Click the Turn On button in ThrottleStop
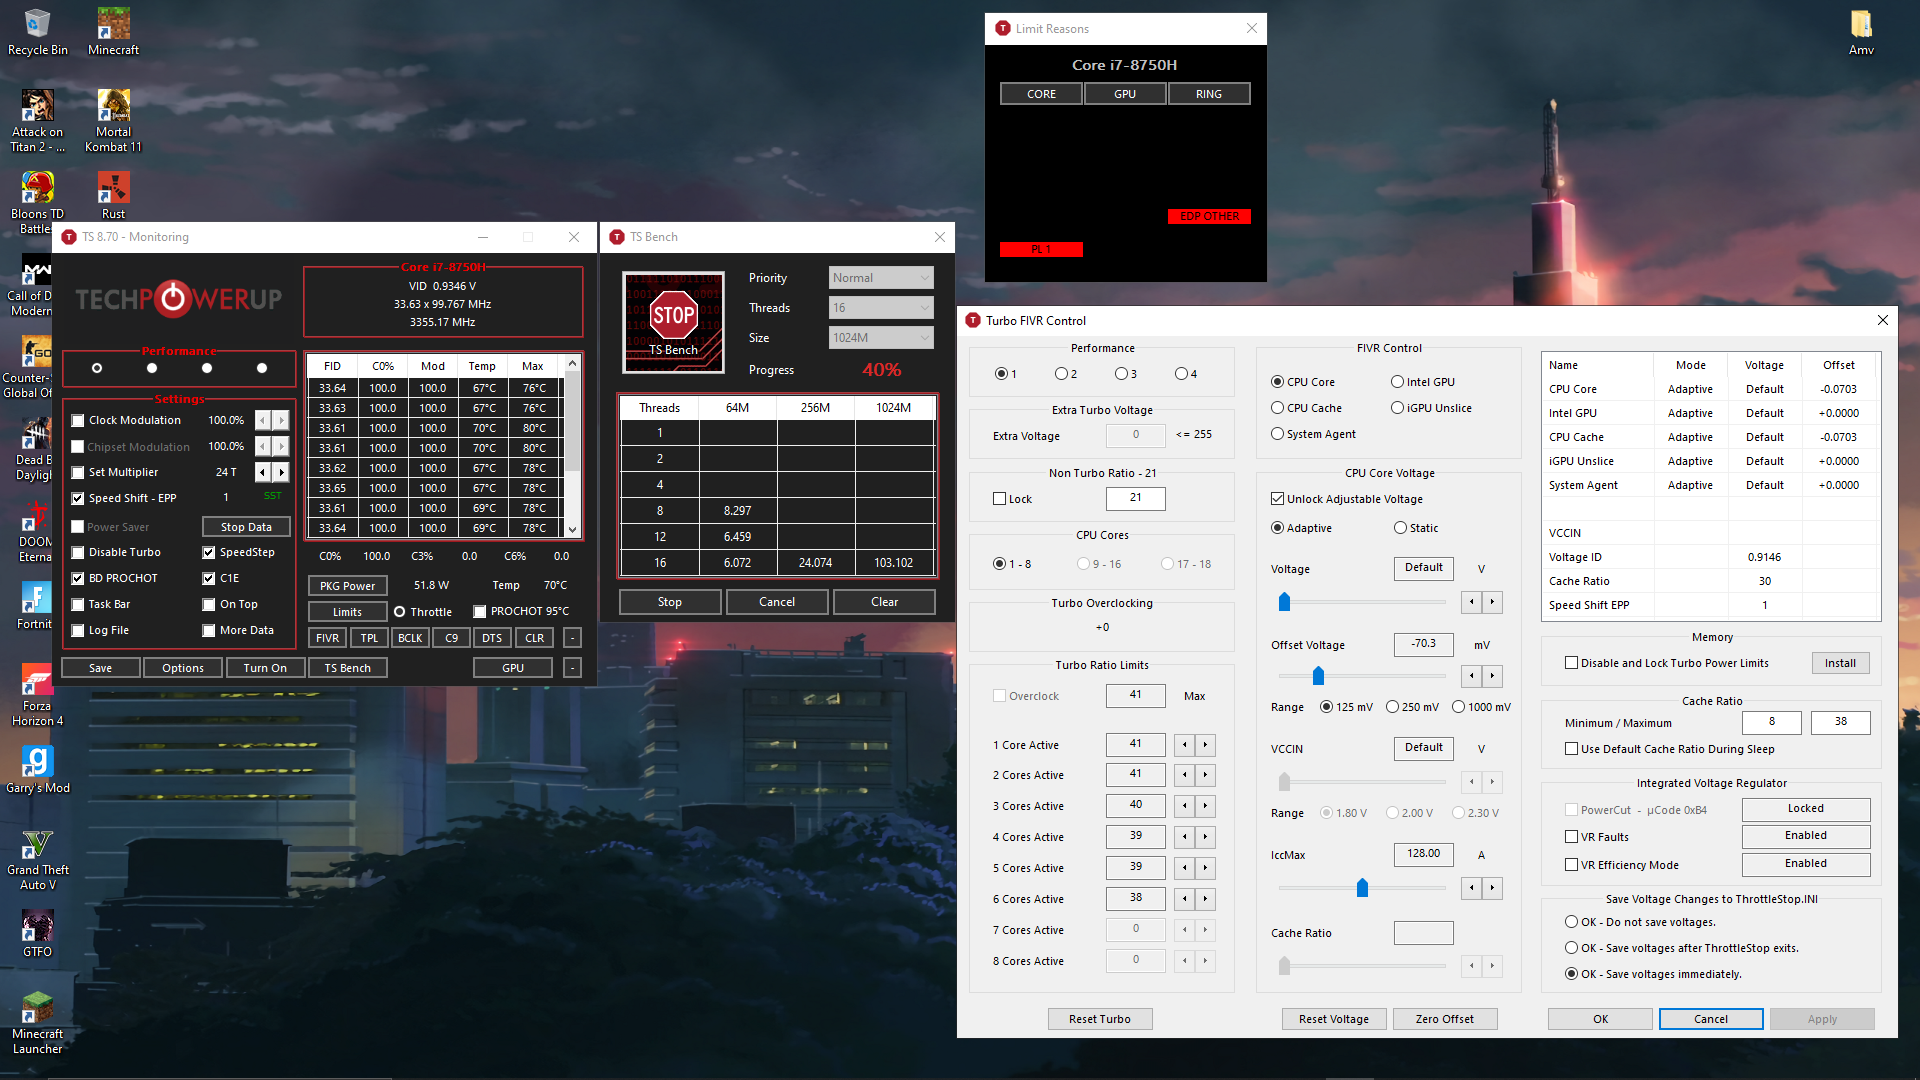Viewport: 1920px width, 1080px height. [x=265, y=668]
